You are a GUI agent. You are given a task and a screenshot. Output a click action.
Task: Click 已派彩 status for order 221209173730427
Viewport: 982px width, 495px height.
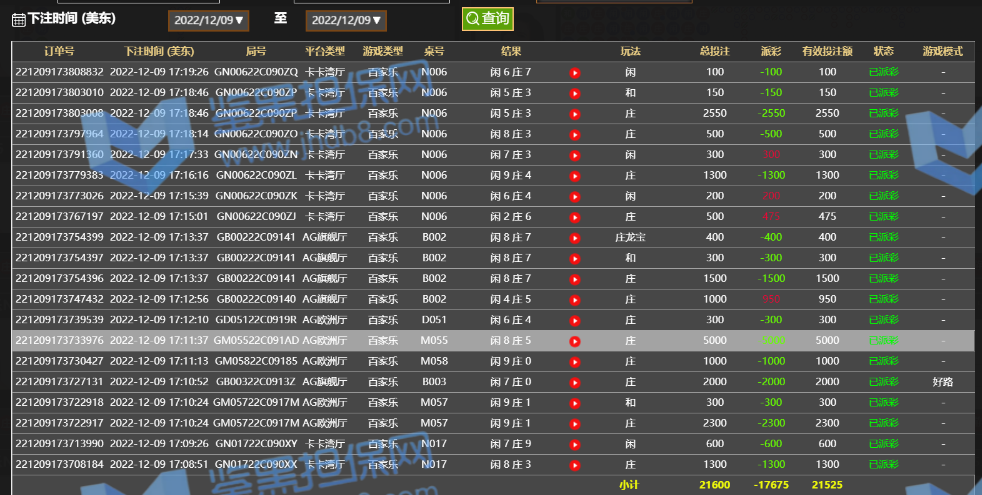coord(884,361)
